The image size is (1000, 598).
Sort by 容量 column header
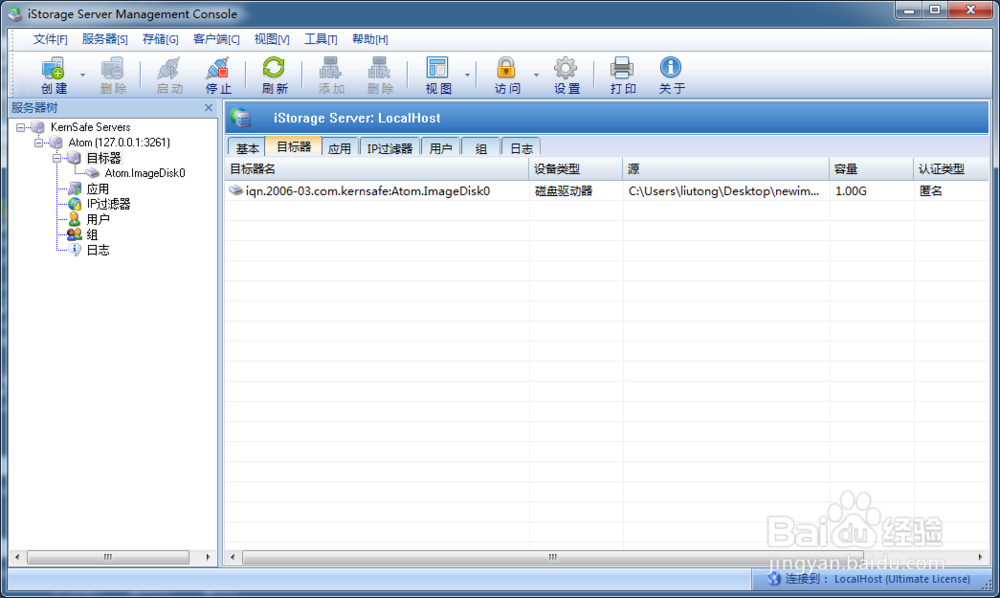(871, 169)
